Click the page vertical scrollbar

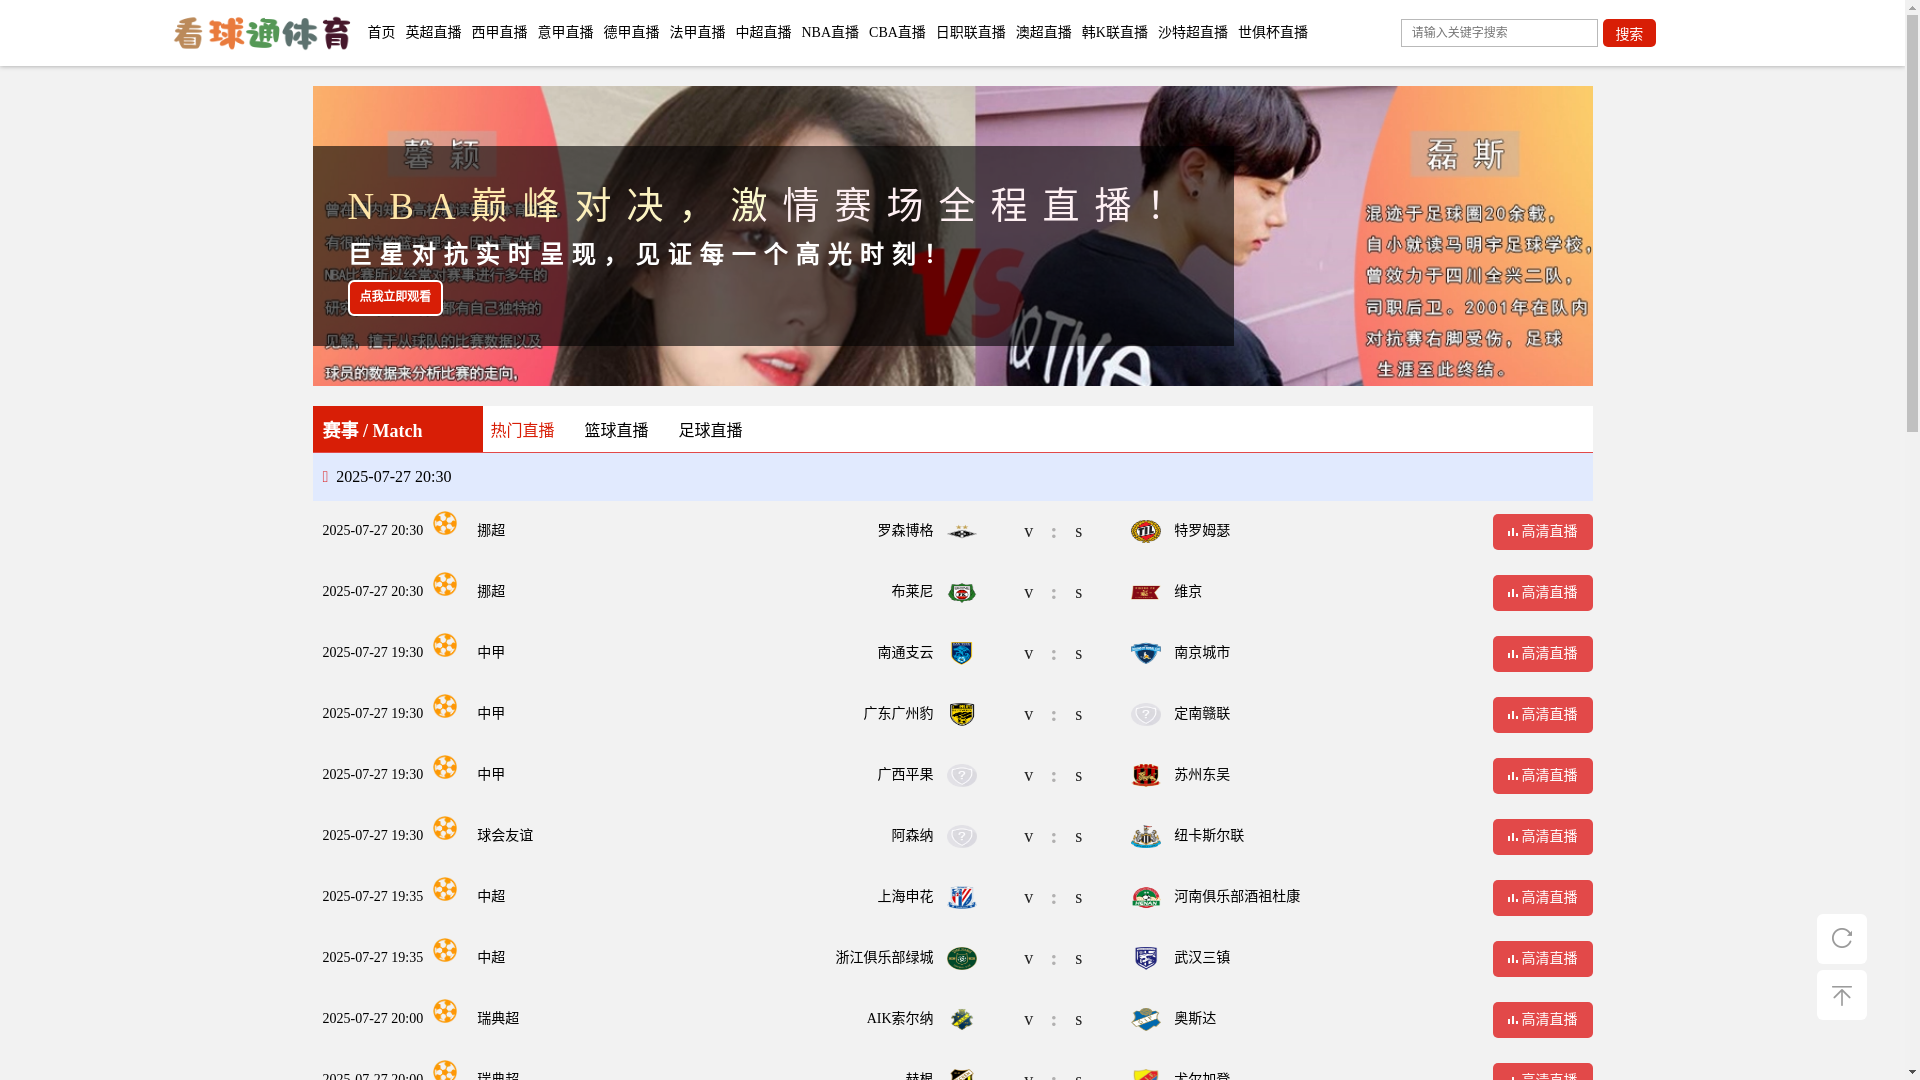(1912, 540)
